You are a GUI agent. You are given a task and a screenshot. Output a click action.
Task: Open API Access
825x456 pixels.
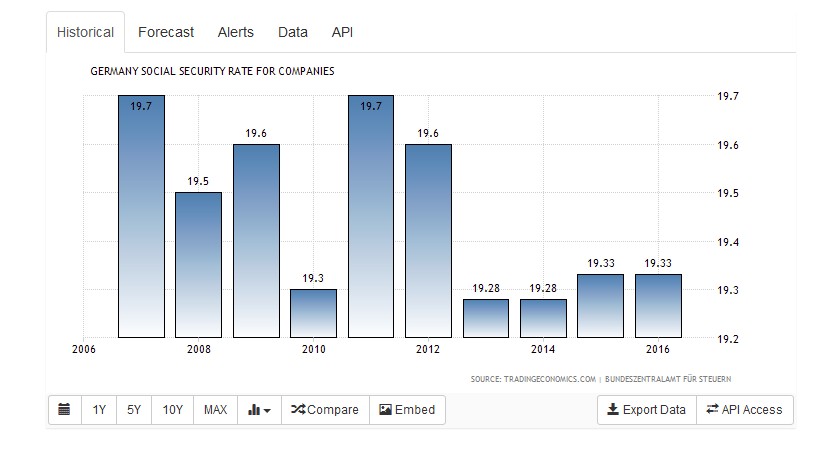tap(745, 410)
